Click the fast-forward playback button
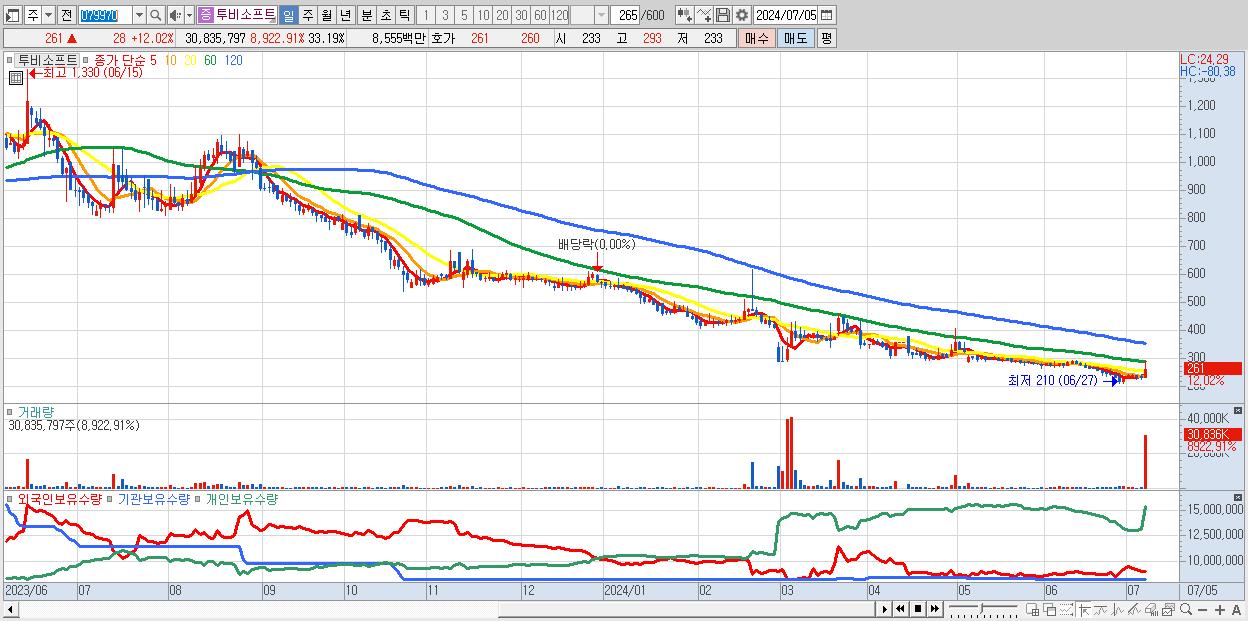The height and width of the screenshot is (621, 1248). click(934, 609)
